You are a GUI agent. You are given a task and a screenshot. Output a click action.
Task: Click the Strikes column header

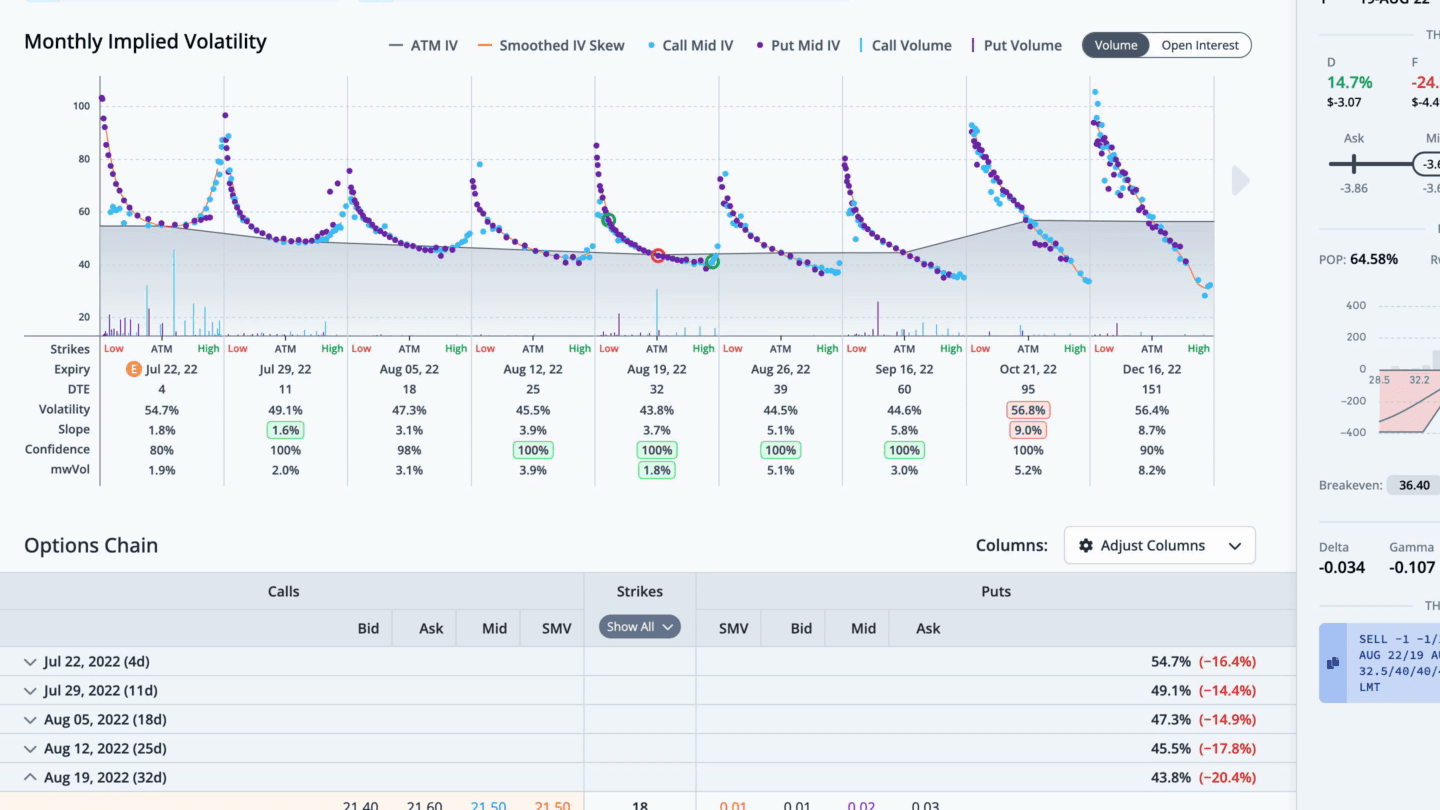(x=640, y=592)
